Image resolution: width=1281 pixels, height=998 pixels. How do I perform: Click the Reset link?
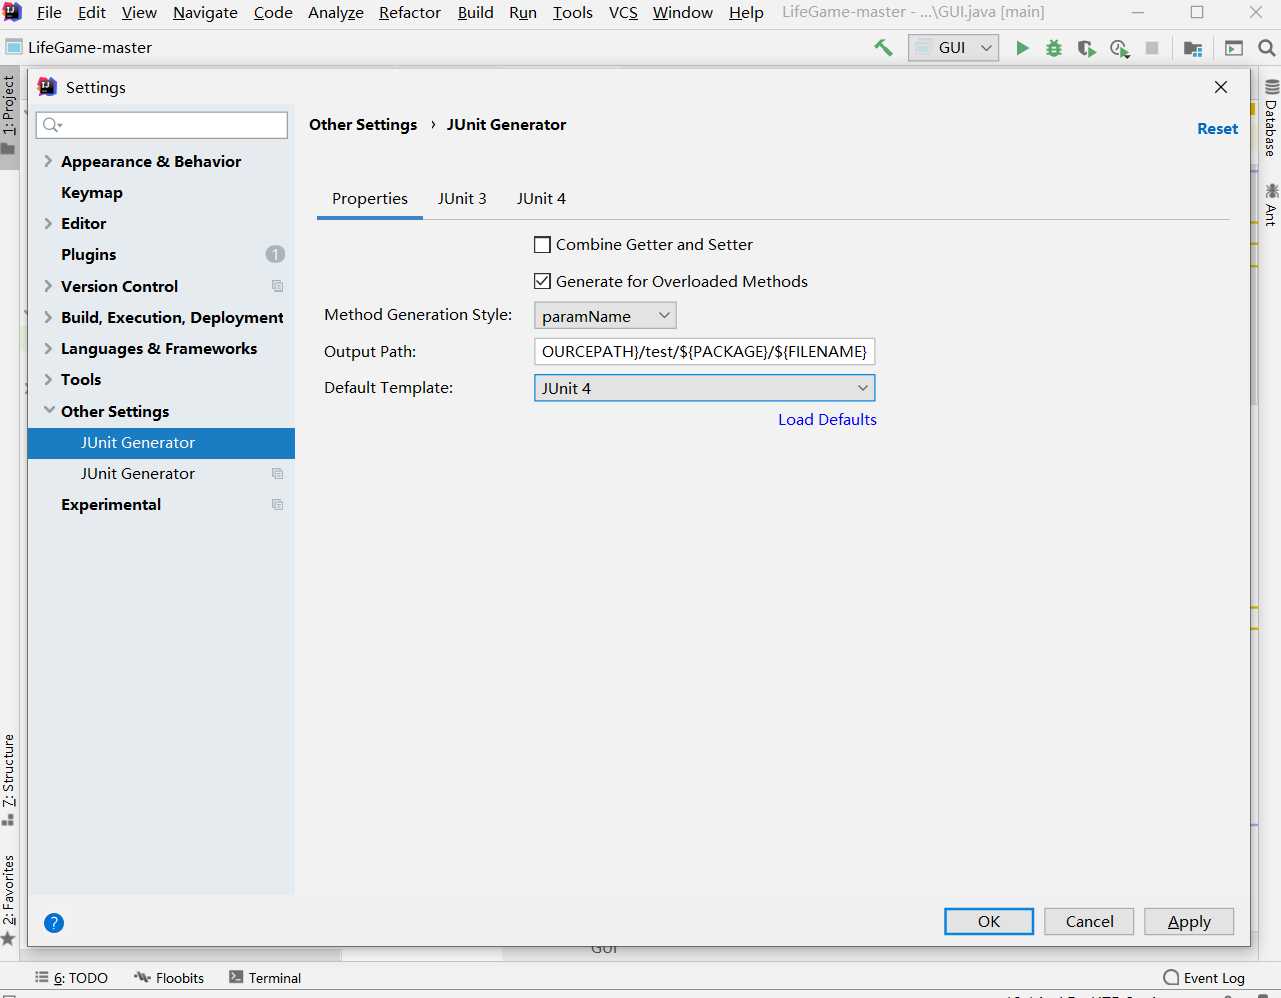point(1217,128)
